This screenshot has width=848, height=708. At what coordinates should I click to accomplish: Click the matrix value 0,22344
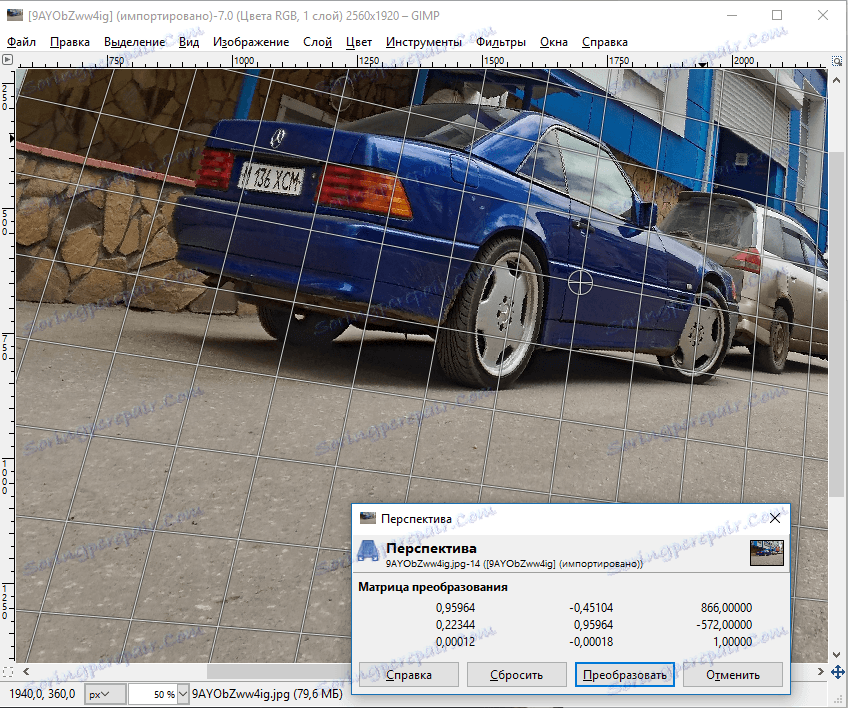pyautogui.click(x=455, y=625)
